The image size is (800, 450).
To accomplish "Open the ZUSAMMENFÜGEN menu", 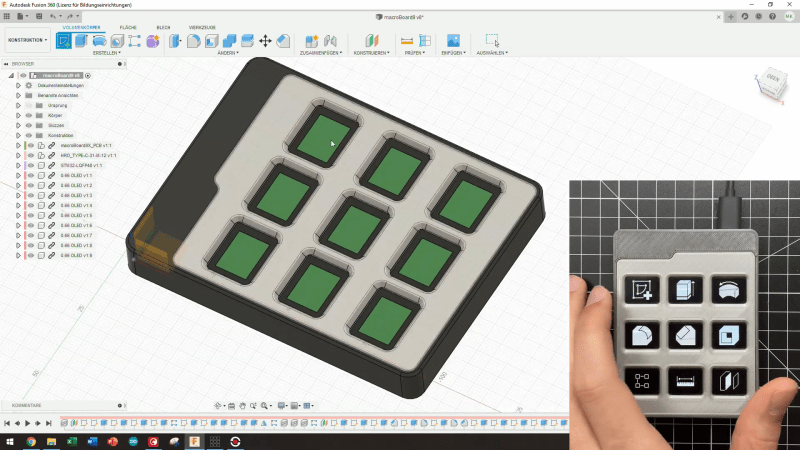I will click(321, 53).
